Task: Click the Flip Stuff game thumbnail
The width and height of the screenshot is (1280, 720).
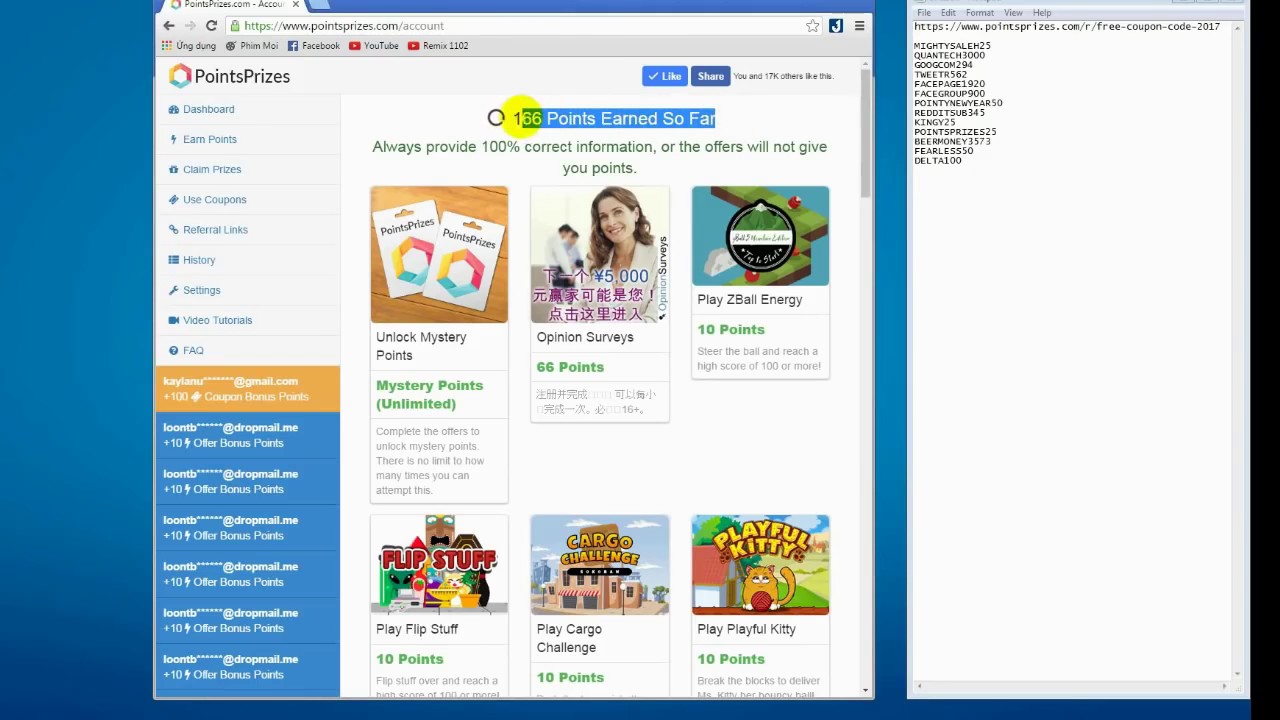Action: (x=439, y=565)
